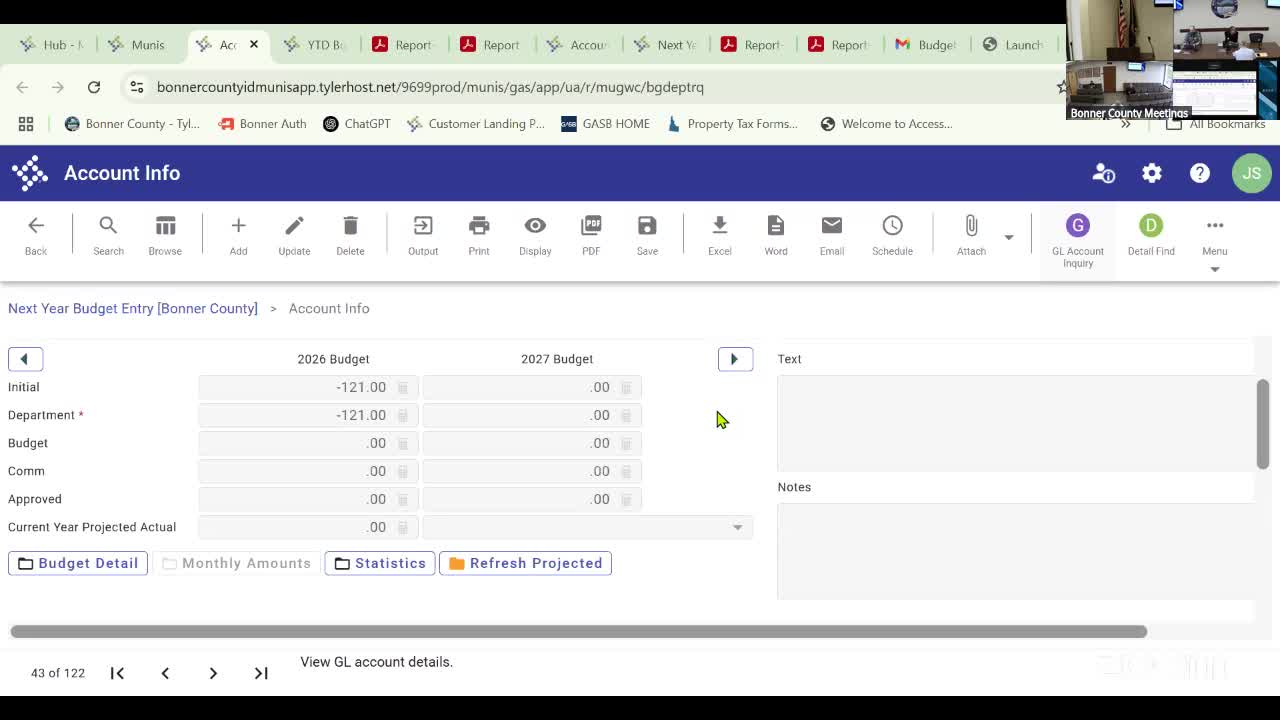Click the Refresh Projected button

526,563
